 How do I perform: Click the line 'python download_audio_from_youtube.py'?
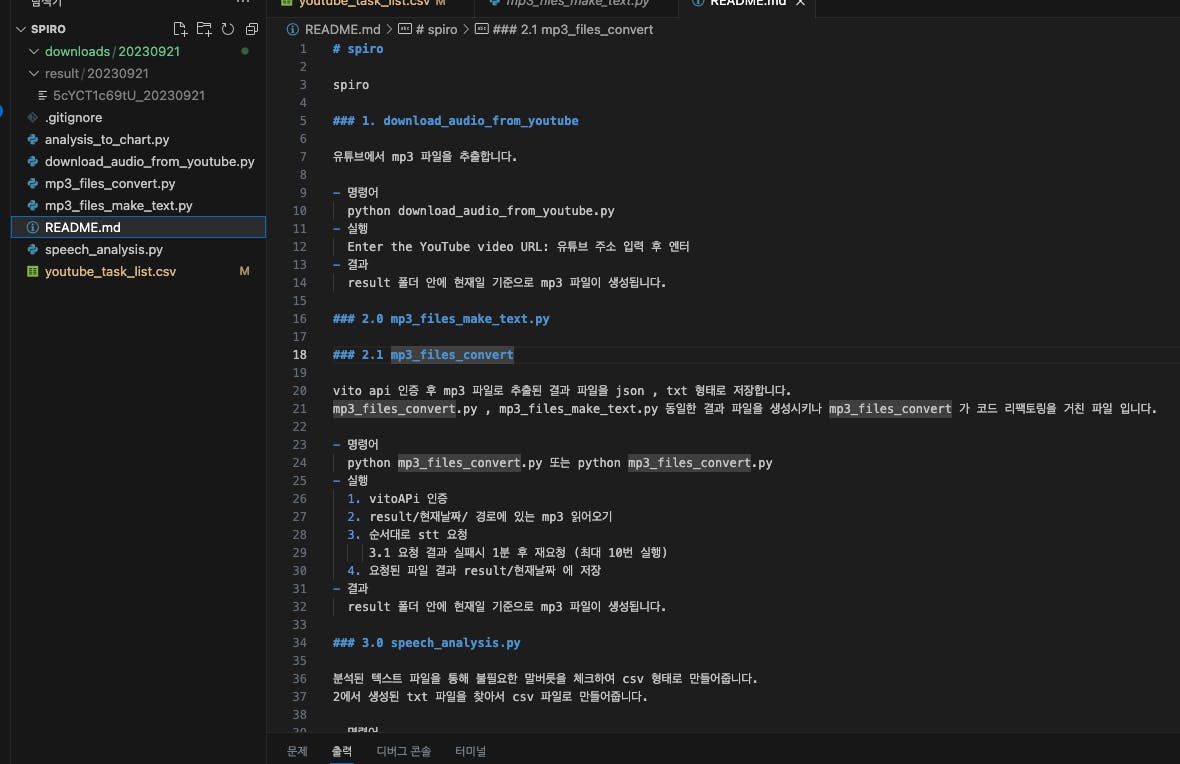coord(481,211)
